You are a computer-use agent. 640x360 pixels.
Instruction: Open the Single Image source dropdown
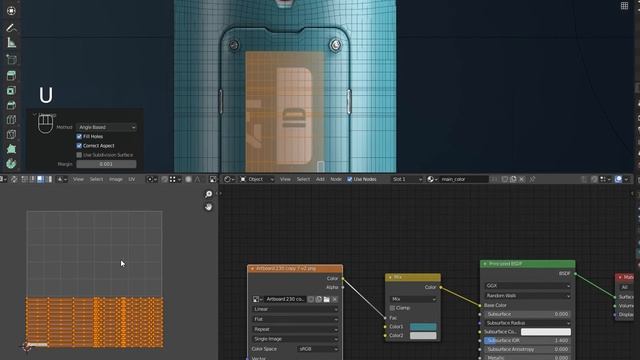tap(295, 339)
